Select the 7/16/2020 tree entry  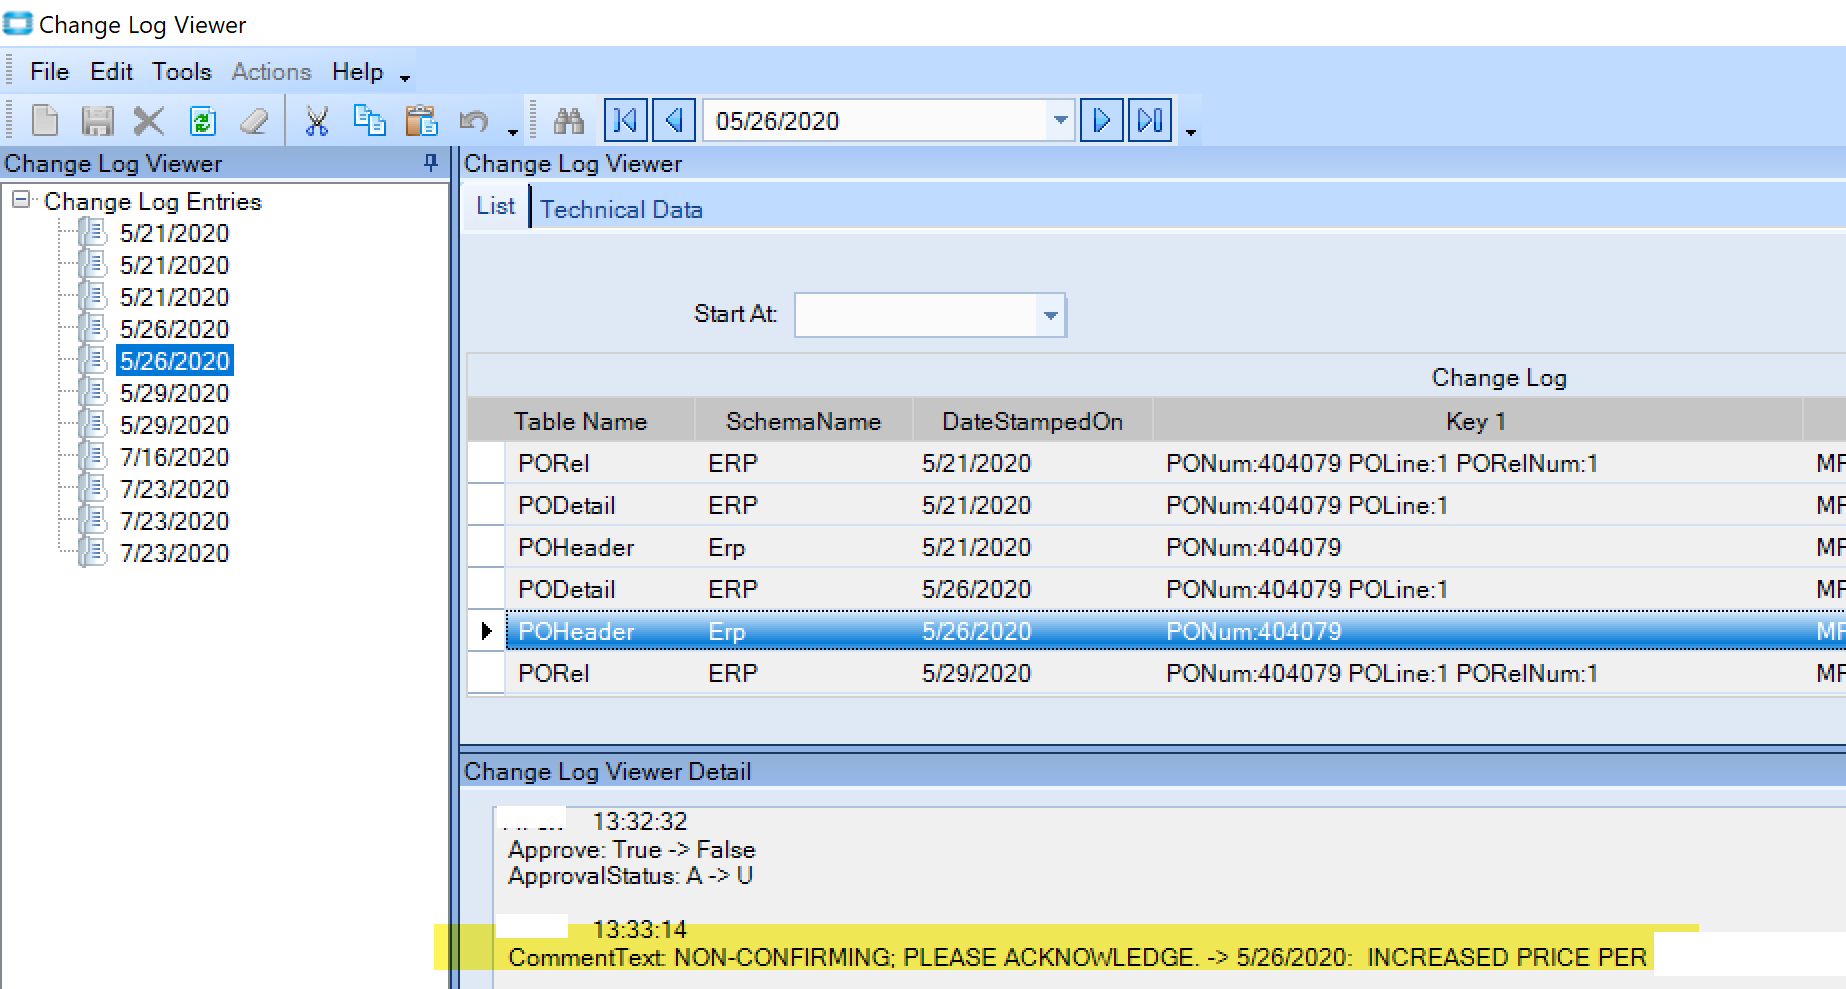tap(174, 457)
